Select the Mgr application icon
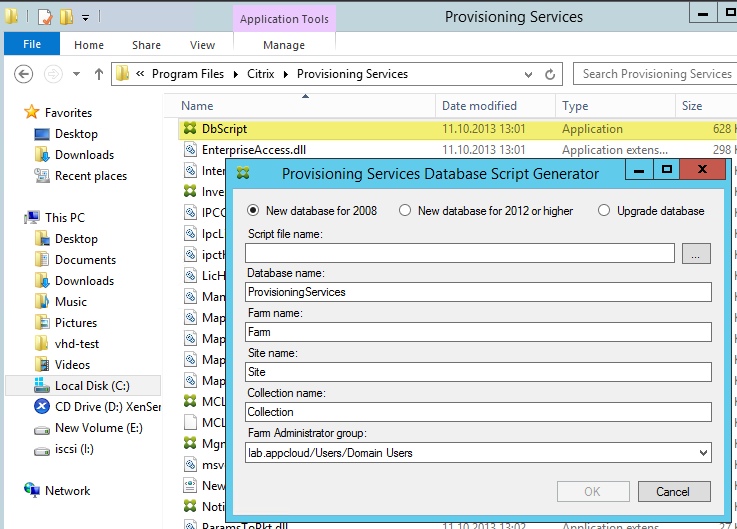The width and height of the screenshot is (737, 529). click(190, 443)
